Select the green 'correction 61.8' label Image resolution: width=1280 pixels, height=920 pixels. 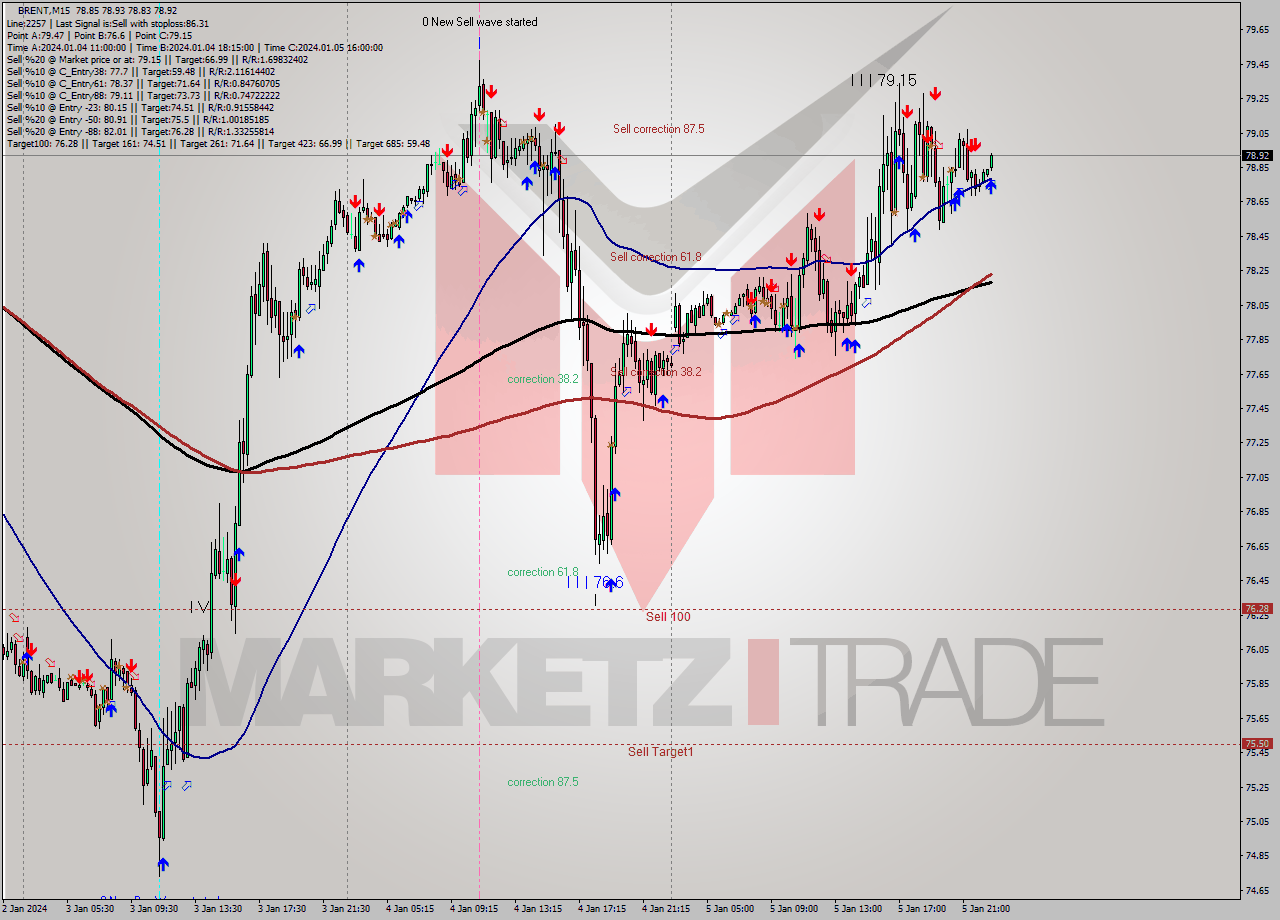(542, 572)
